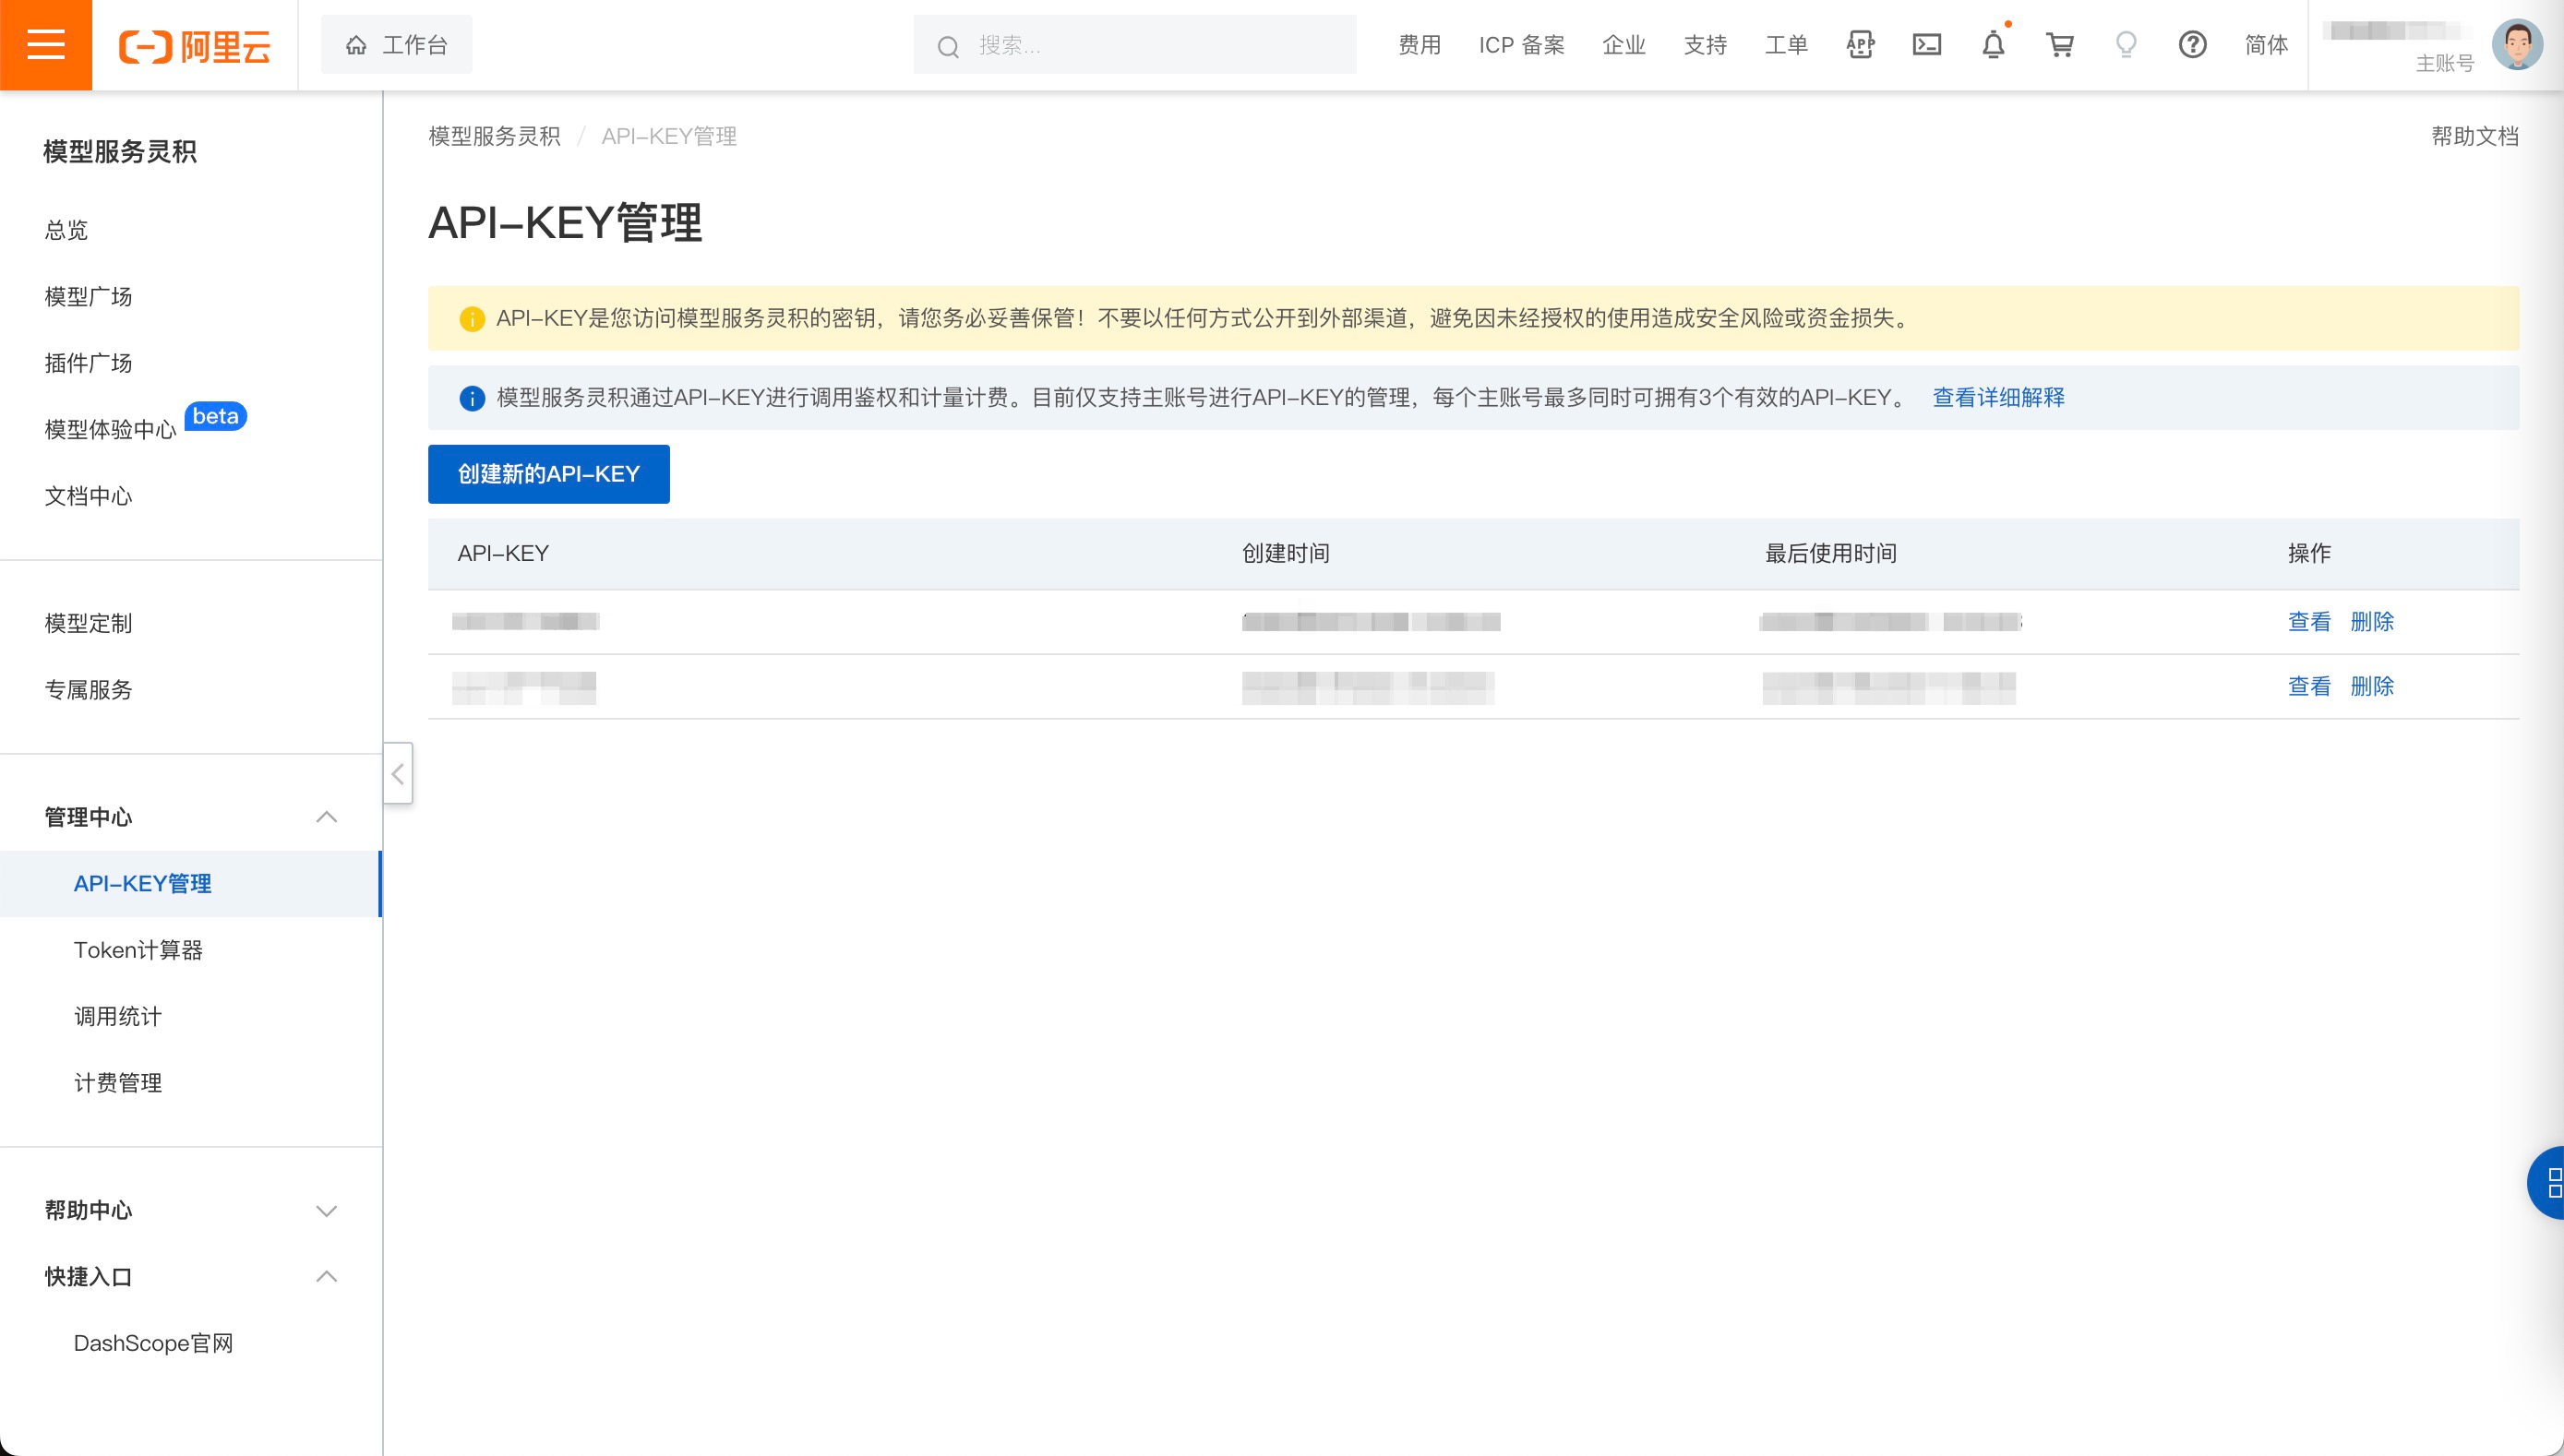Go to 模型广场 in sidebar
The width and height of the screenshot is (2564, 1456).
tap(88, 297)
